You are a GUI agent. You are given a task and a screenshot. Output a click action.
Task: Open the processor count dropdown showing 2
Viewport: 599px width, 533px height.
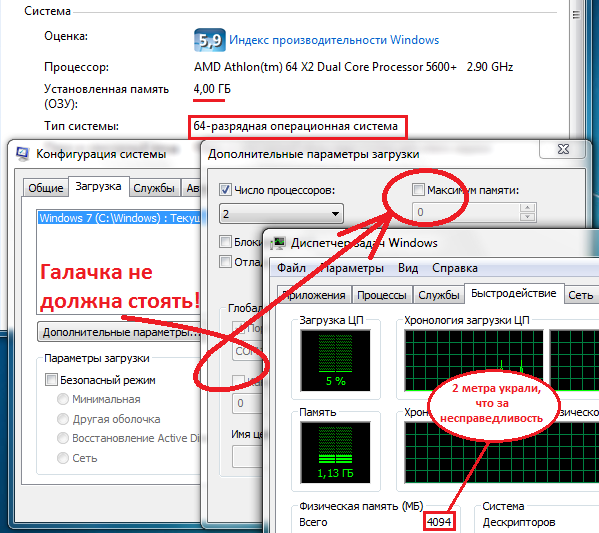tap(281, 214)
